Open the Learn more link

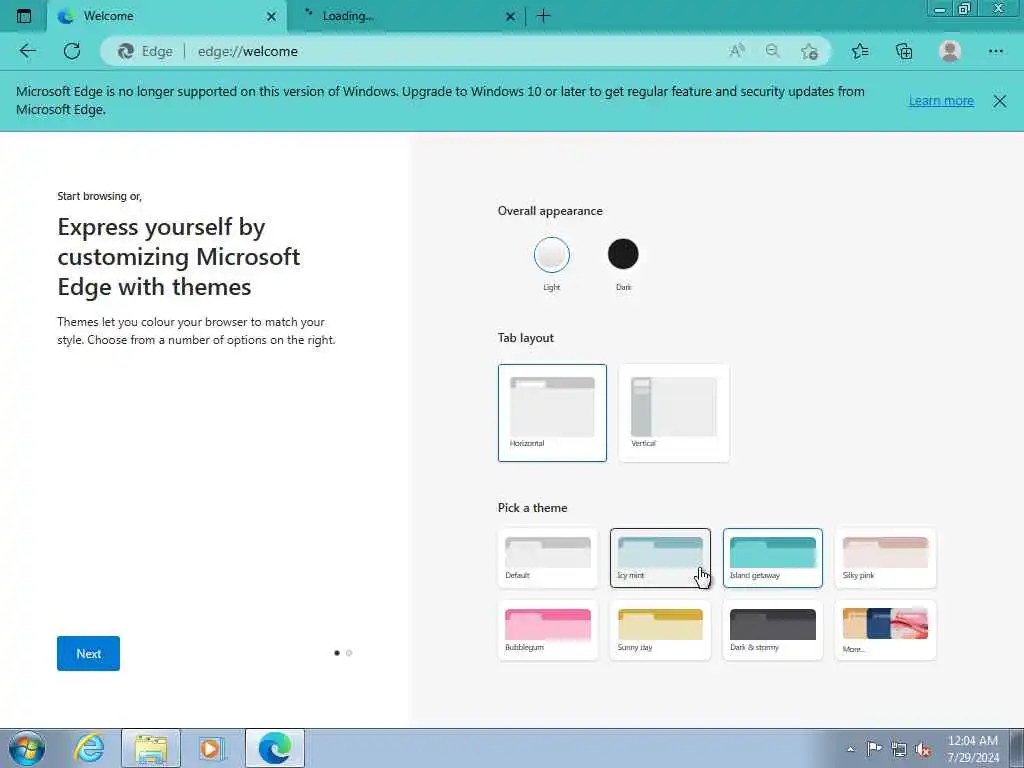(941, 101)
